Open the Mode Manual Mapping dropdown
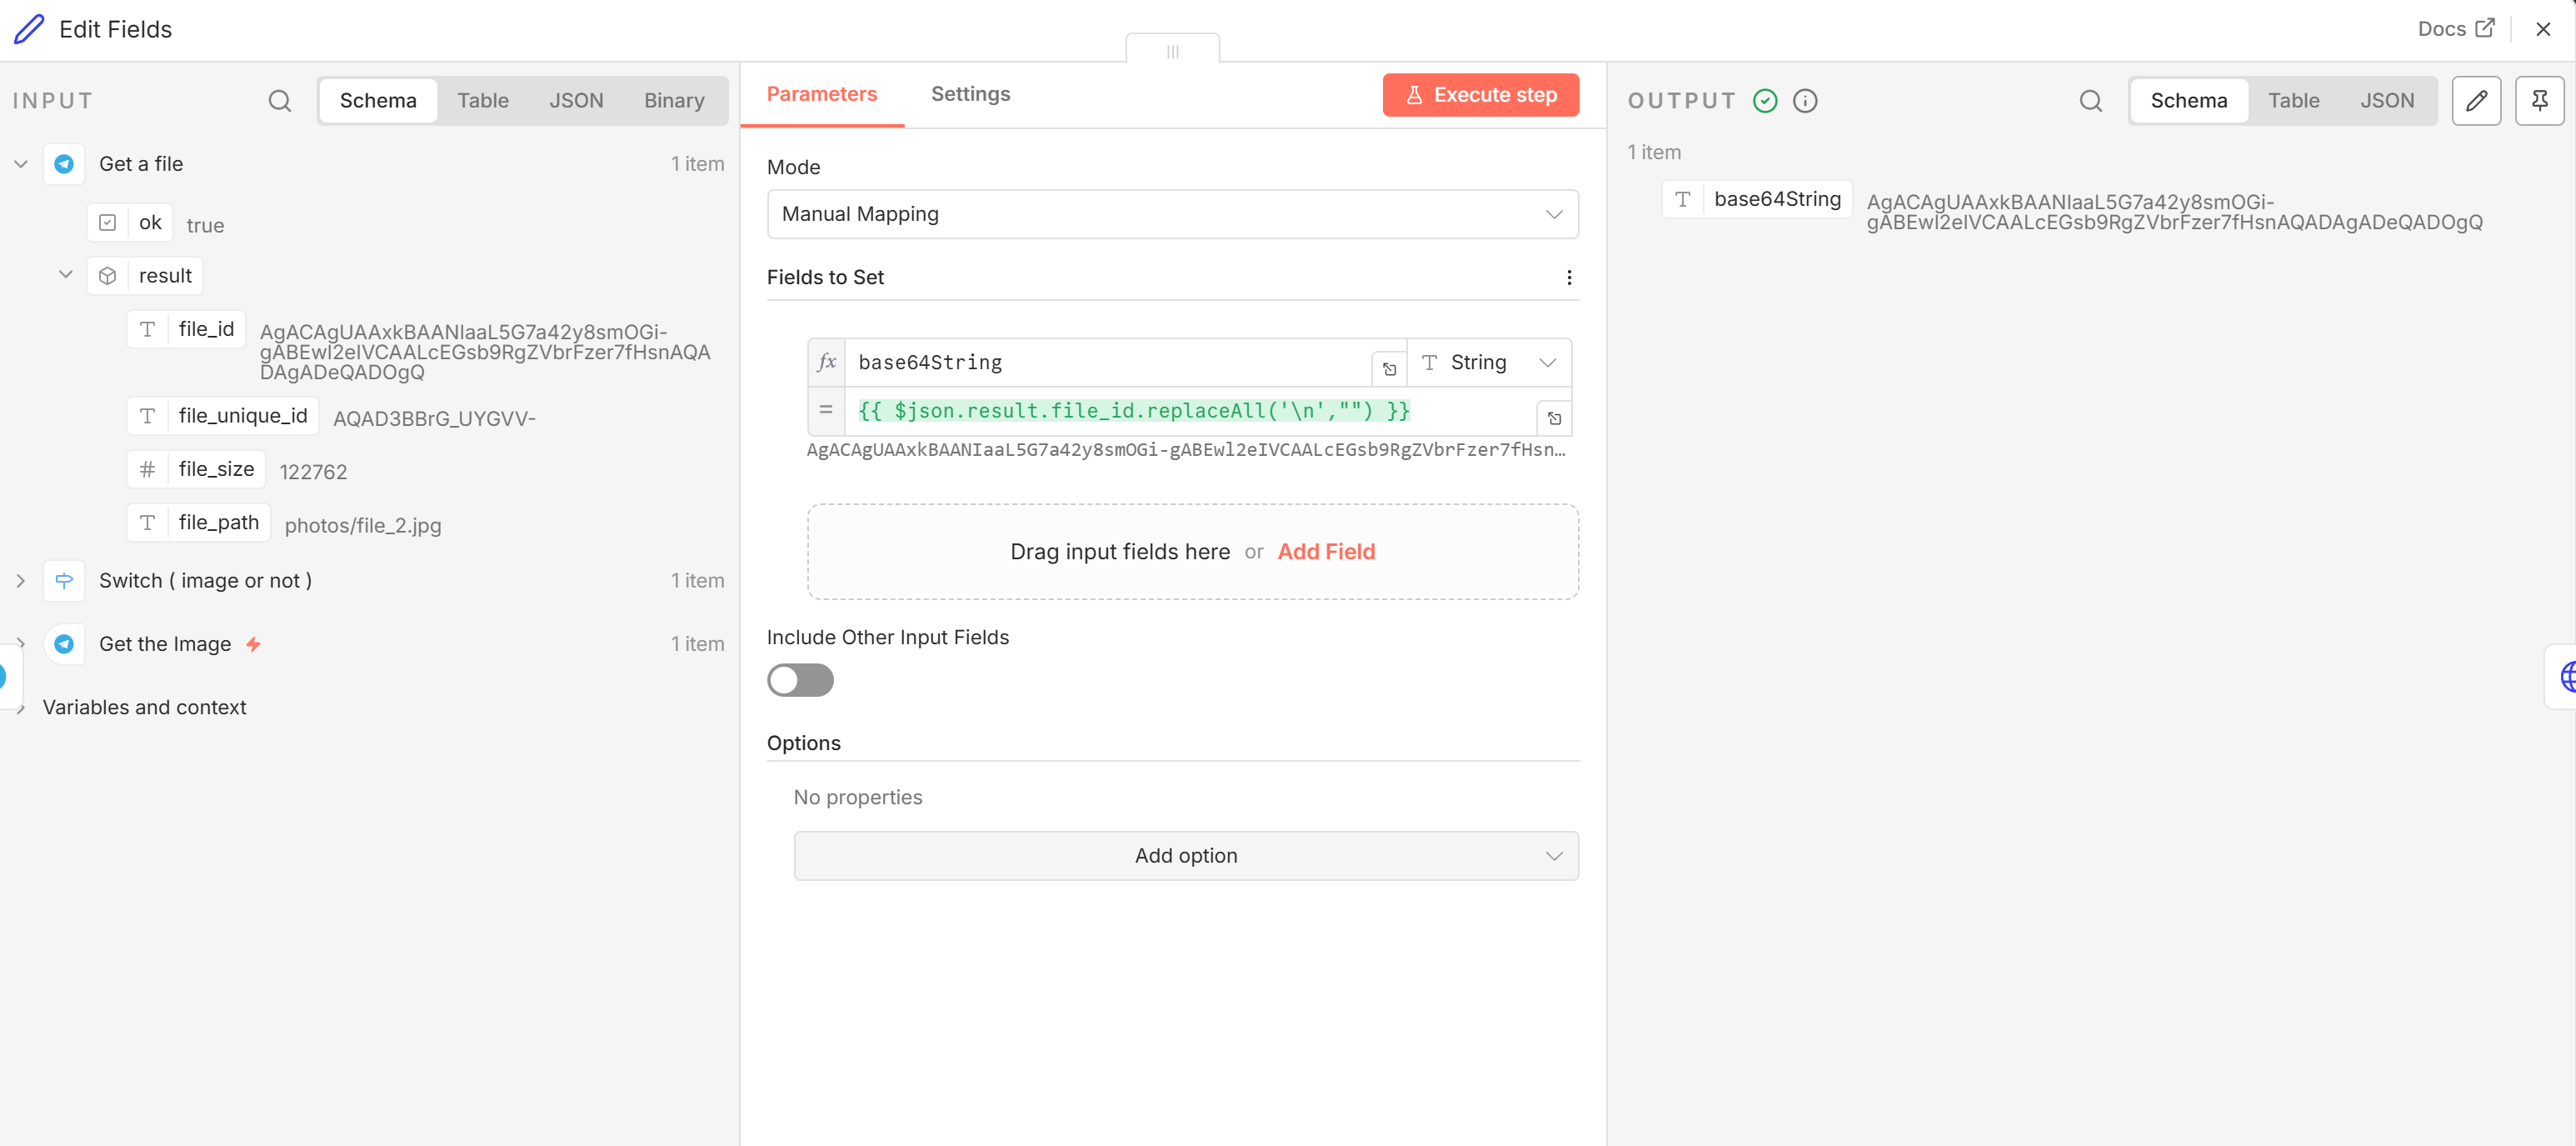This screenshot has width=2576, height=1146. coord(1172,214)
